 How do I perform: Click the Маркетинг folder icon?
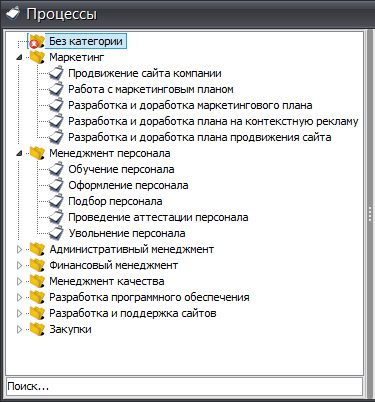(37, 57)
